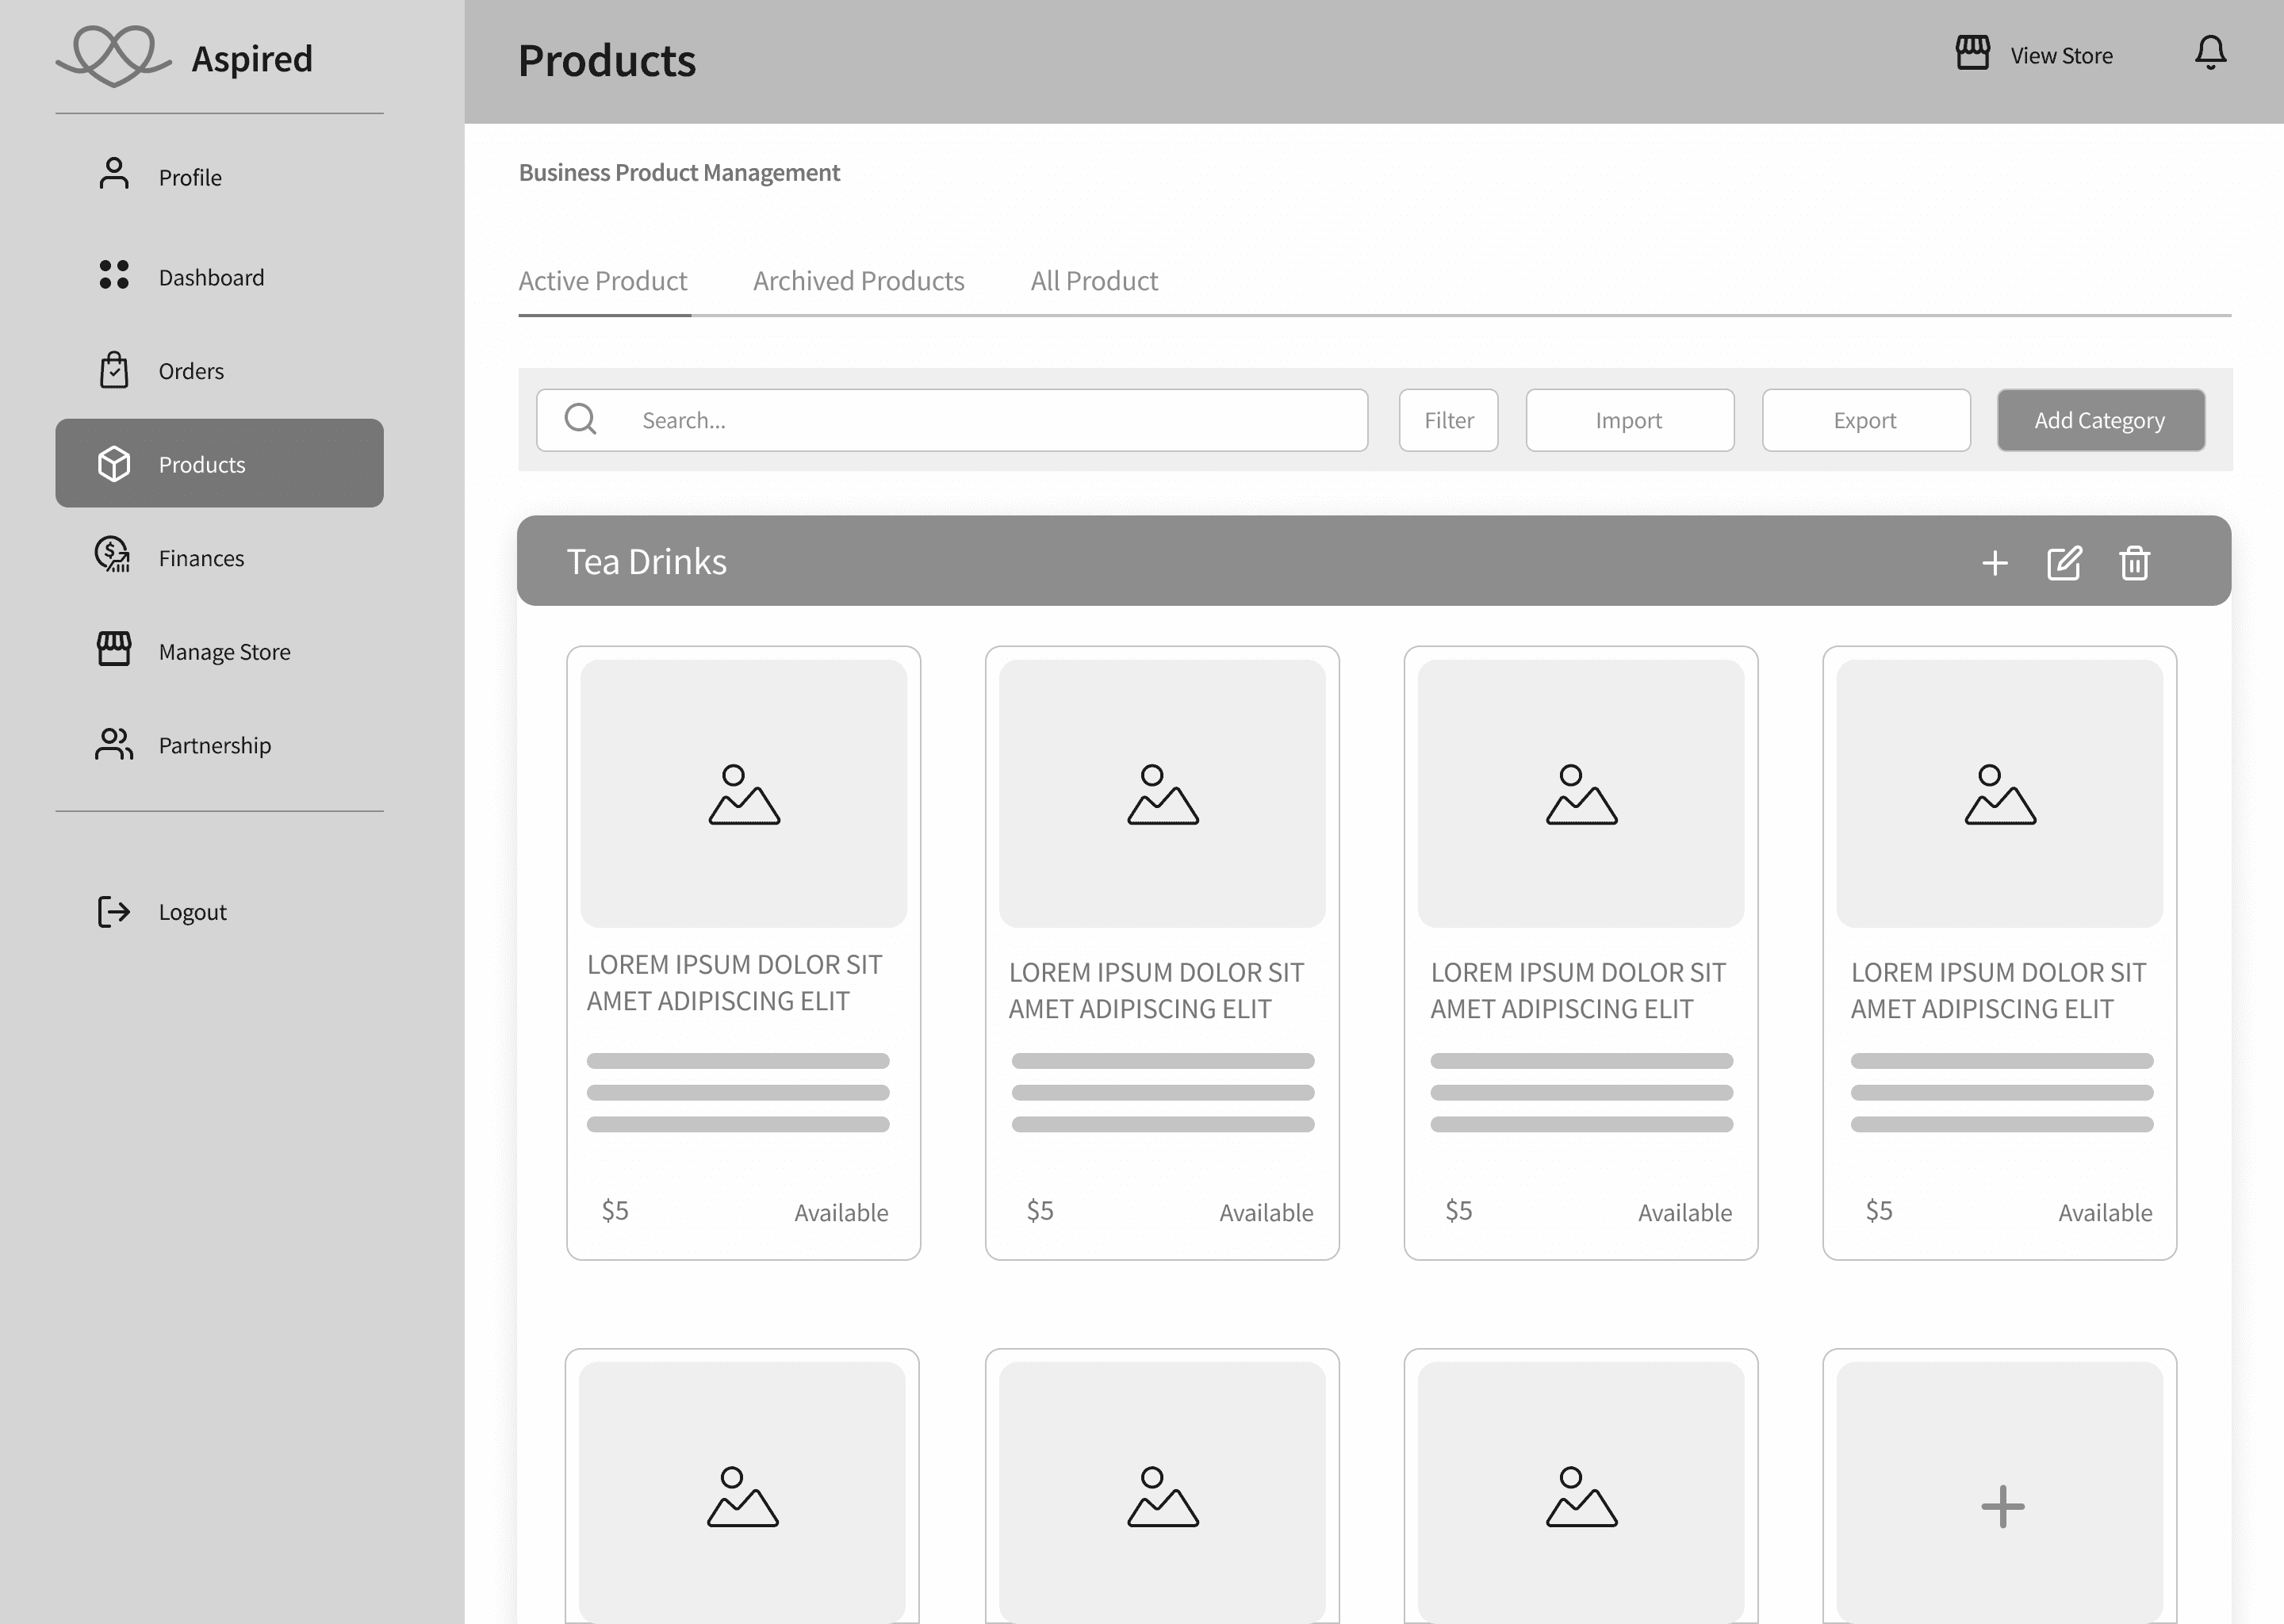Add a product using the Tea Drinks plus icon
Image resolution: width=2284 pixels, height=1624 pixels.
[1994, 563]
